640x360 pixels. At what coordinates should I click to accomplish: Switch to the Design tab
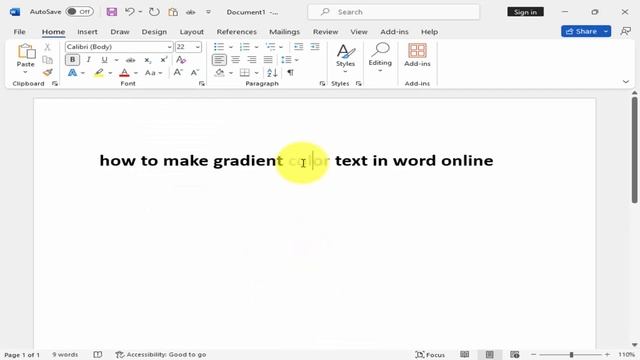(154, 31)
